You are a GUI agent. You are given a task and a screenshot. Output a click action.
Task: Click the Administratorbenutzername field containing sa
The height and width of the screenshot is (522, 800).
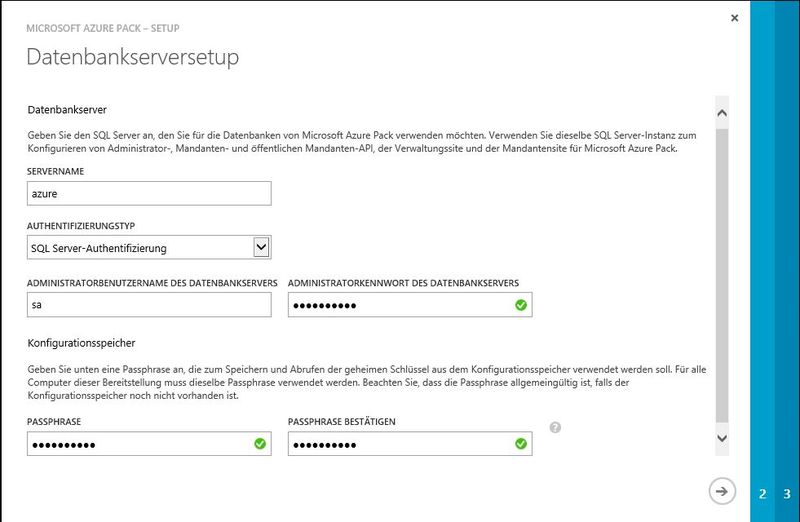click(149, 305)
